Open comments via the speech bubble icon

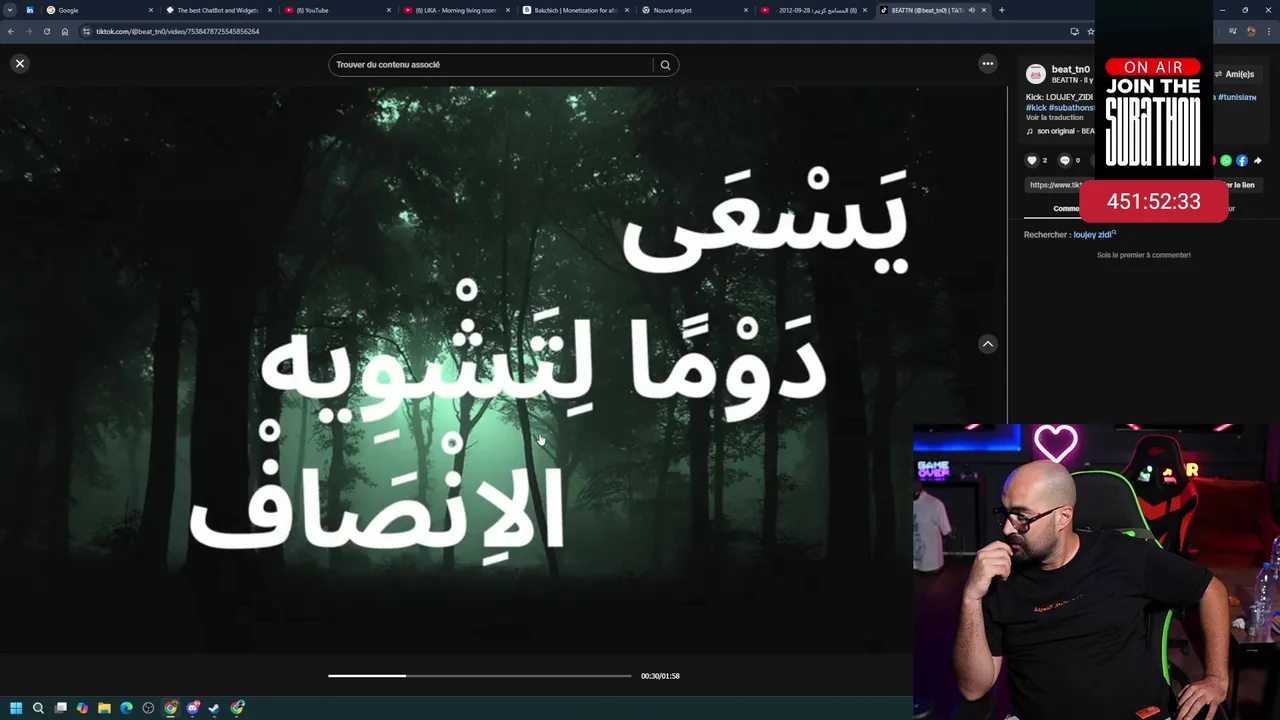pos(1065,160)
